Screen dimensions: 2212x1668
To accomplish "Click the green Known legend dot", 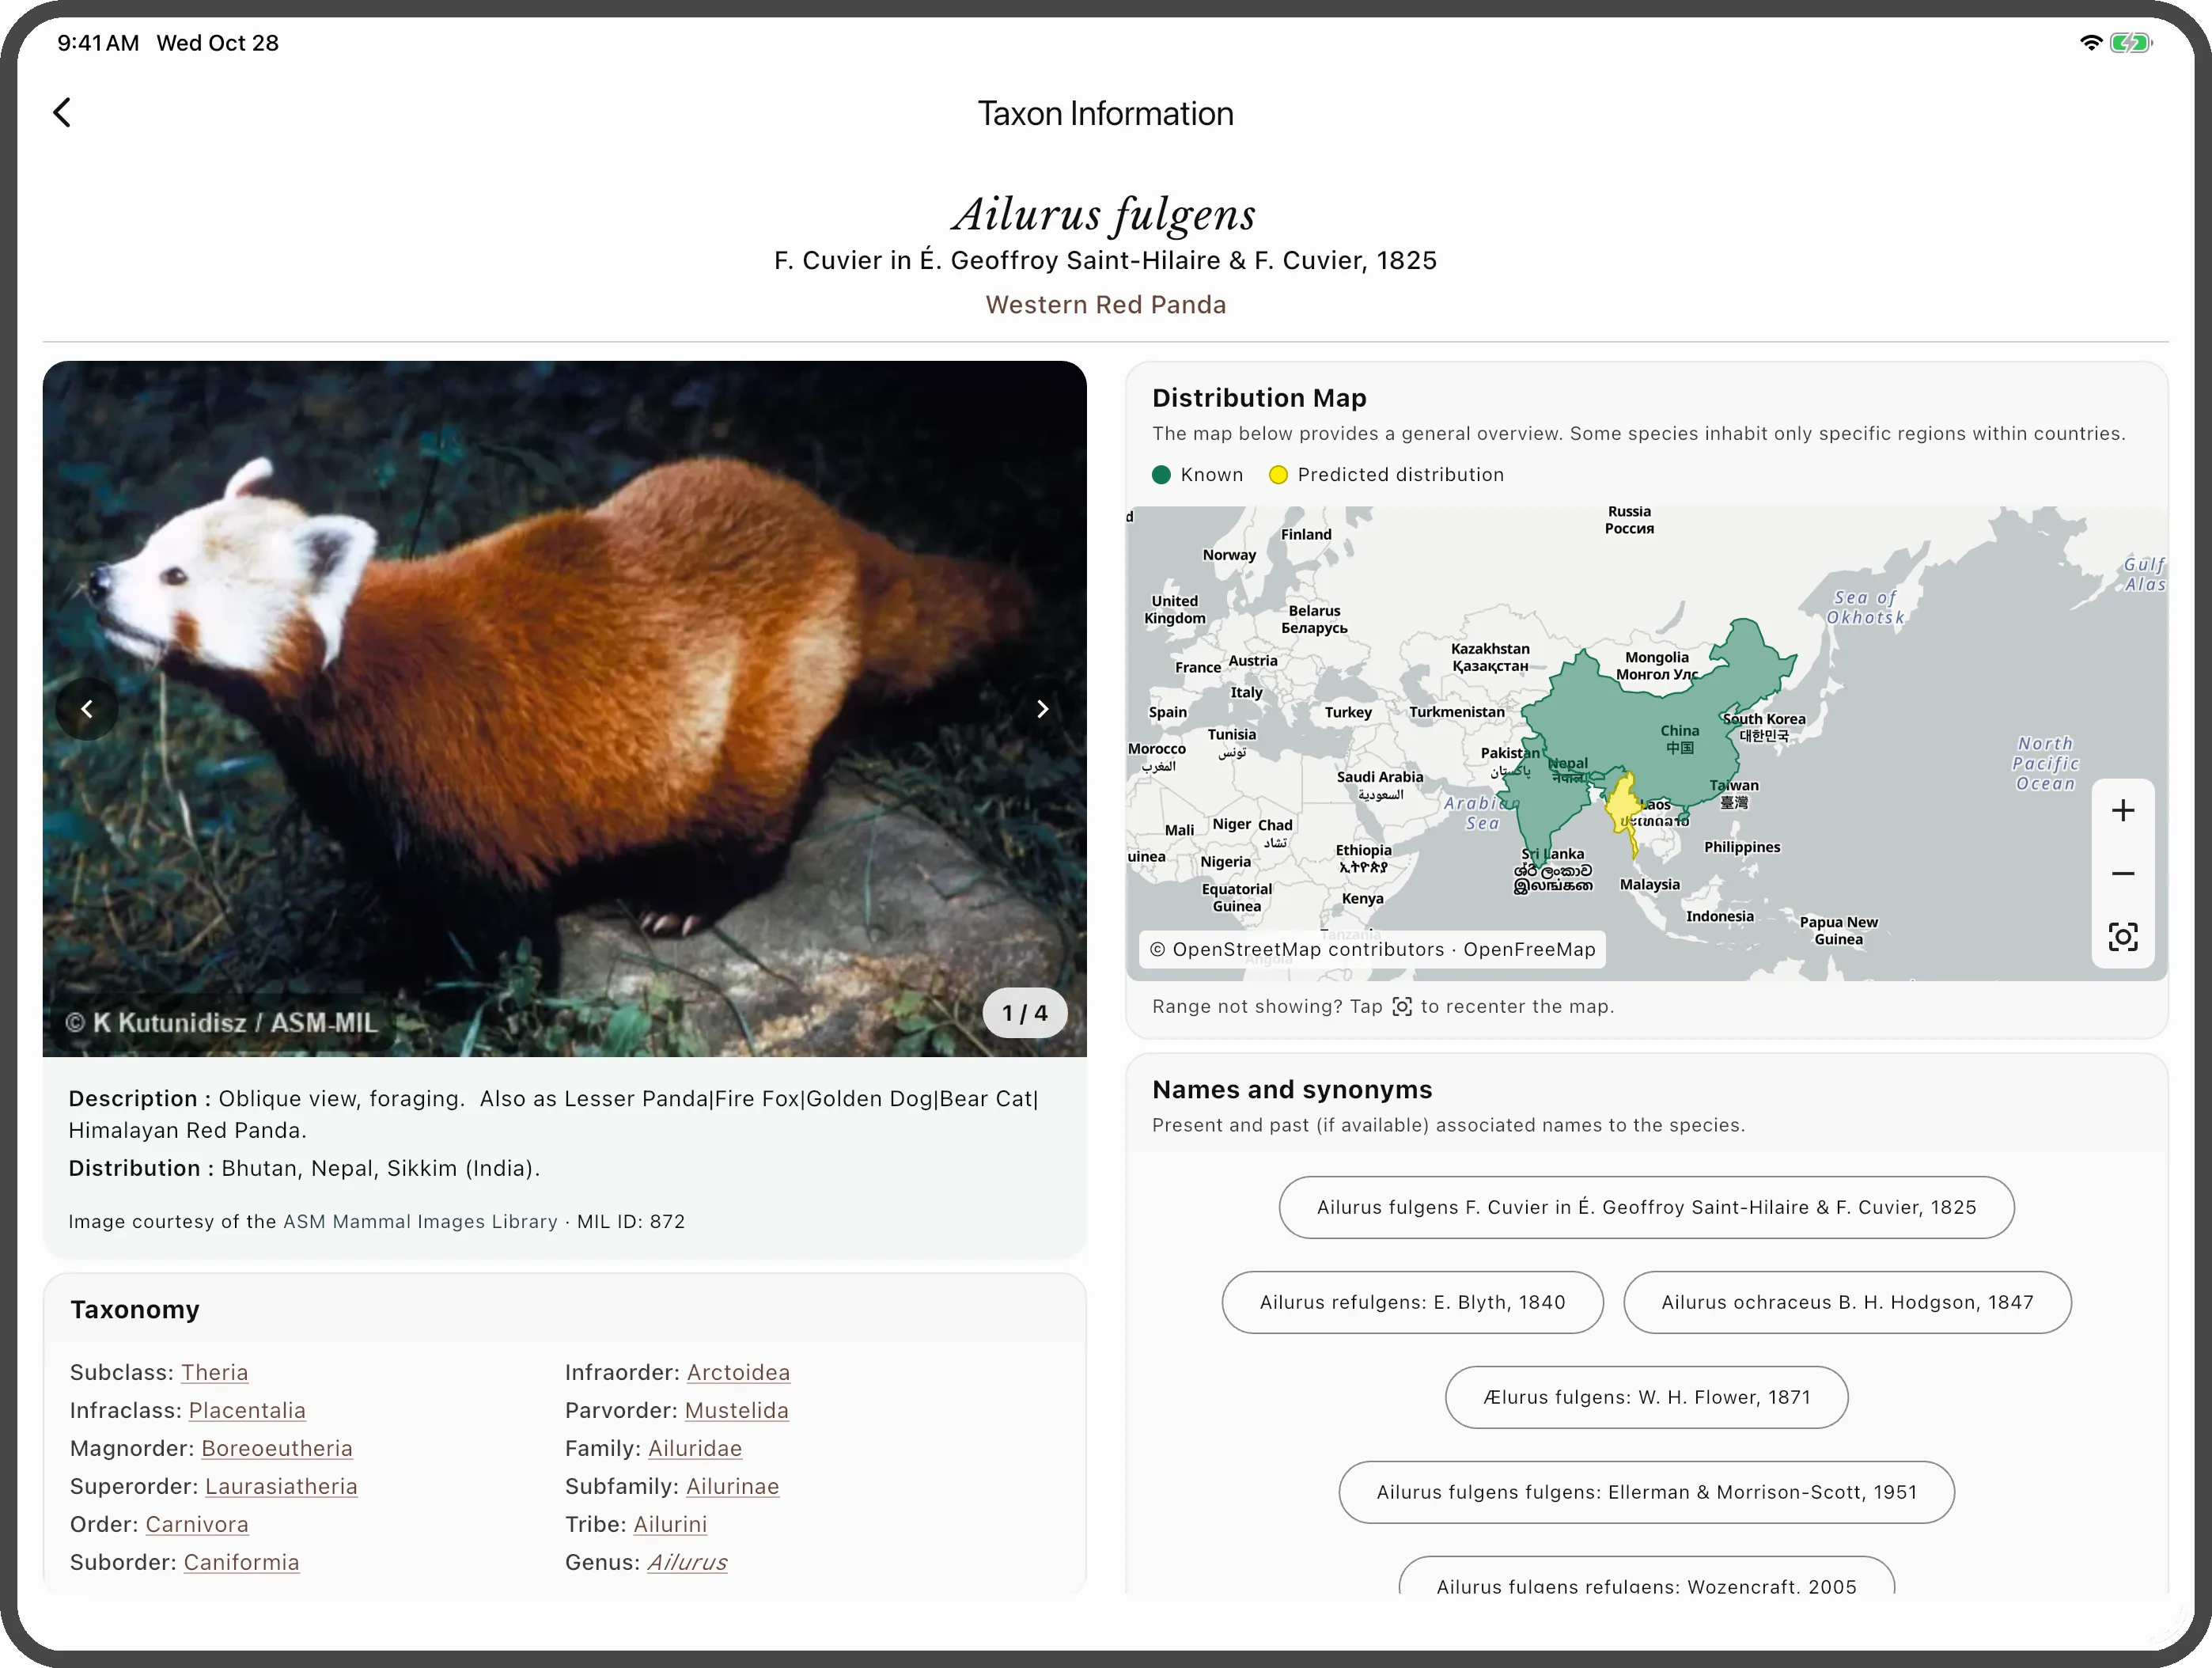I will click(x=1161, y=475).
